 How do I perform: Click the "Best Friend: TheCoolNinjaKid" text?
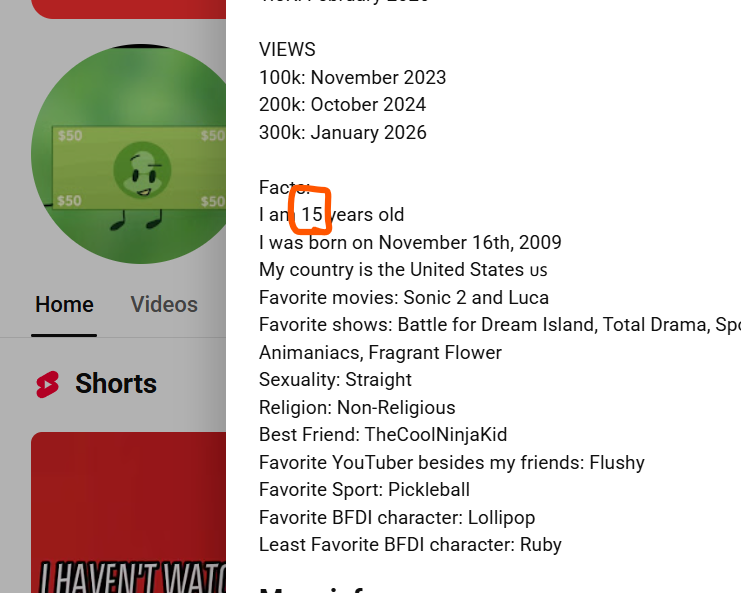click(383, 435)
